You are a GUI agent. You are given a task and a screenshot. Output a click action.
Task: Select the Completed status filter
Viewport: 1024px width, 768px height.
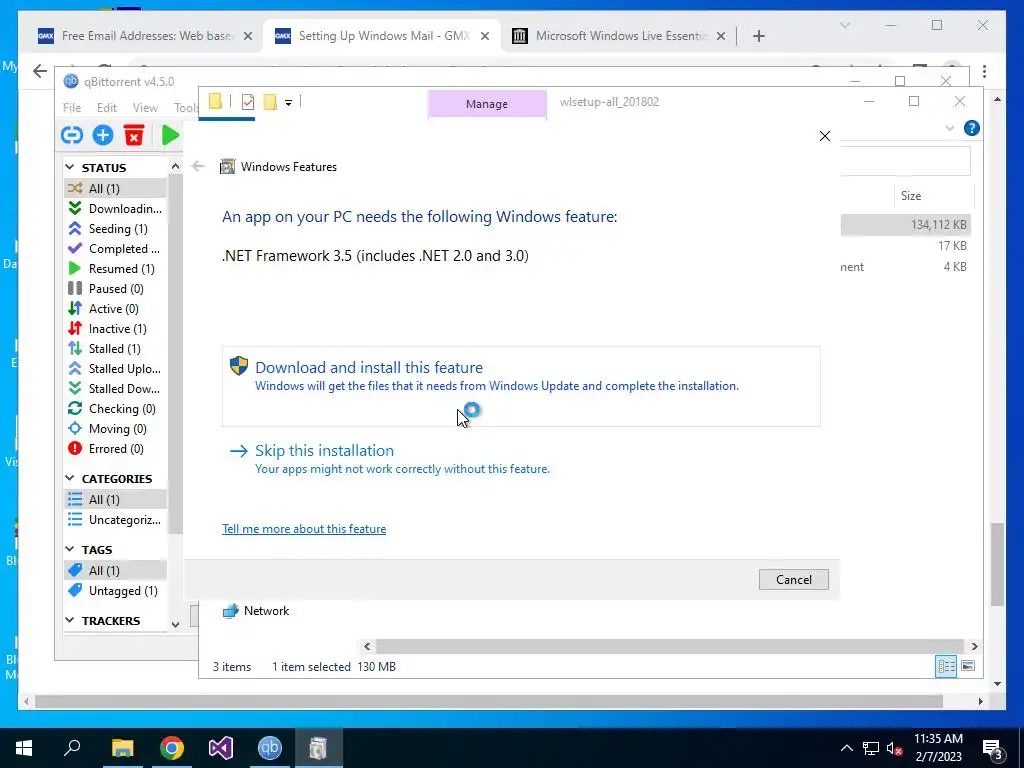tap(116, 249)
